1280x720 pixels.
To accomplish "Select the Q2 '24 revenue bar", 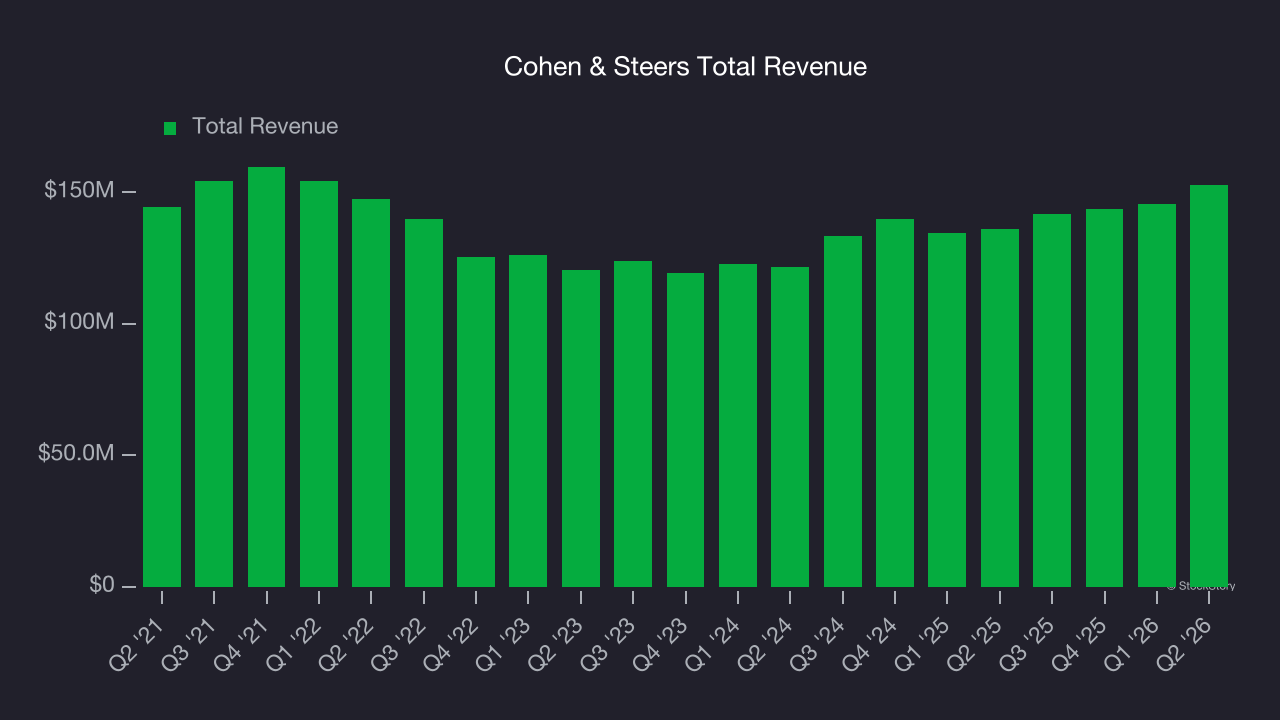I will (790, 427).
